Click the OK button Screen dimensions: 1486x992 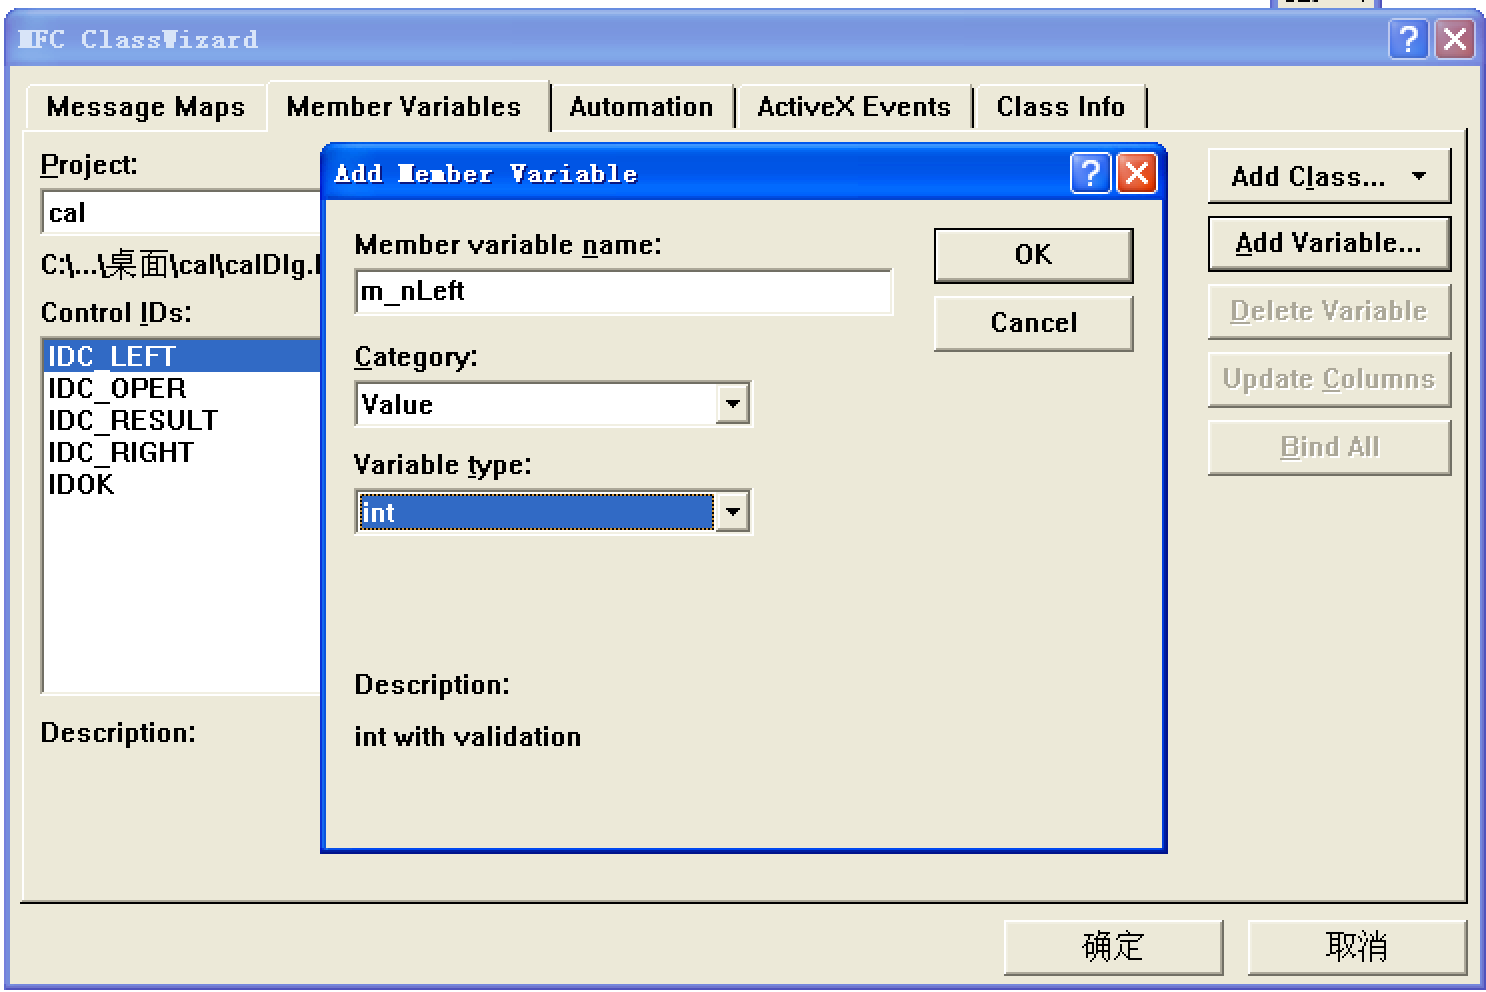(x=1032, y=255)
